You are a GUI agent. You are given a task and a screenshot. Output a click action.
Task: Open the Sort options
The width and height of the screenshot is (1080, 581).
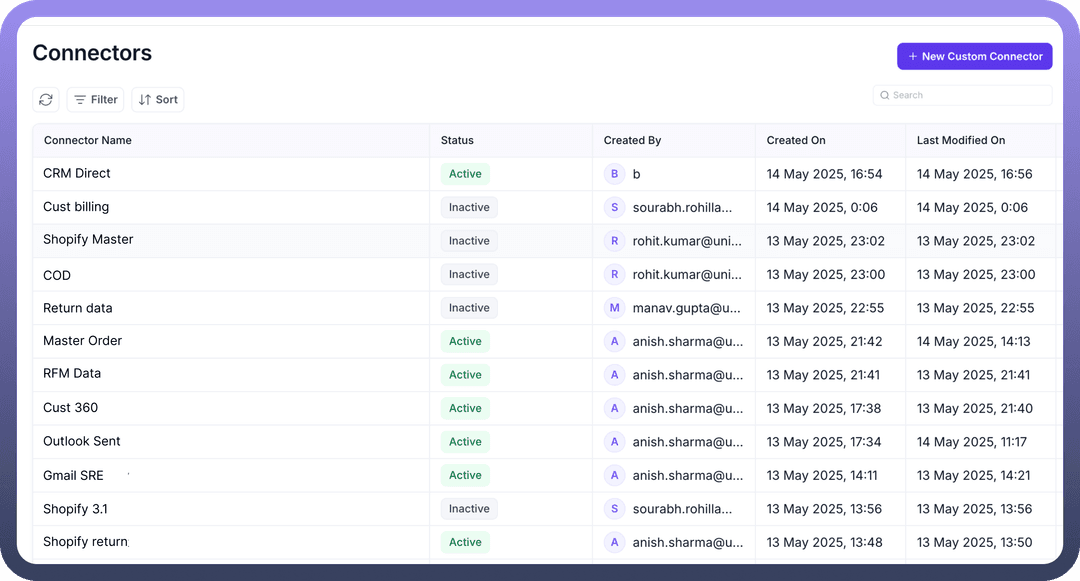point(158,100)
